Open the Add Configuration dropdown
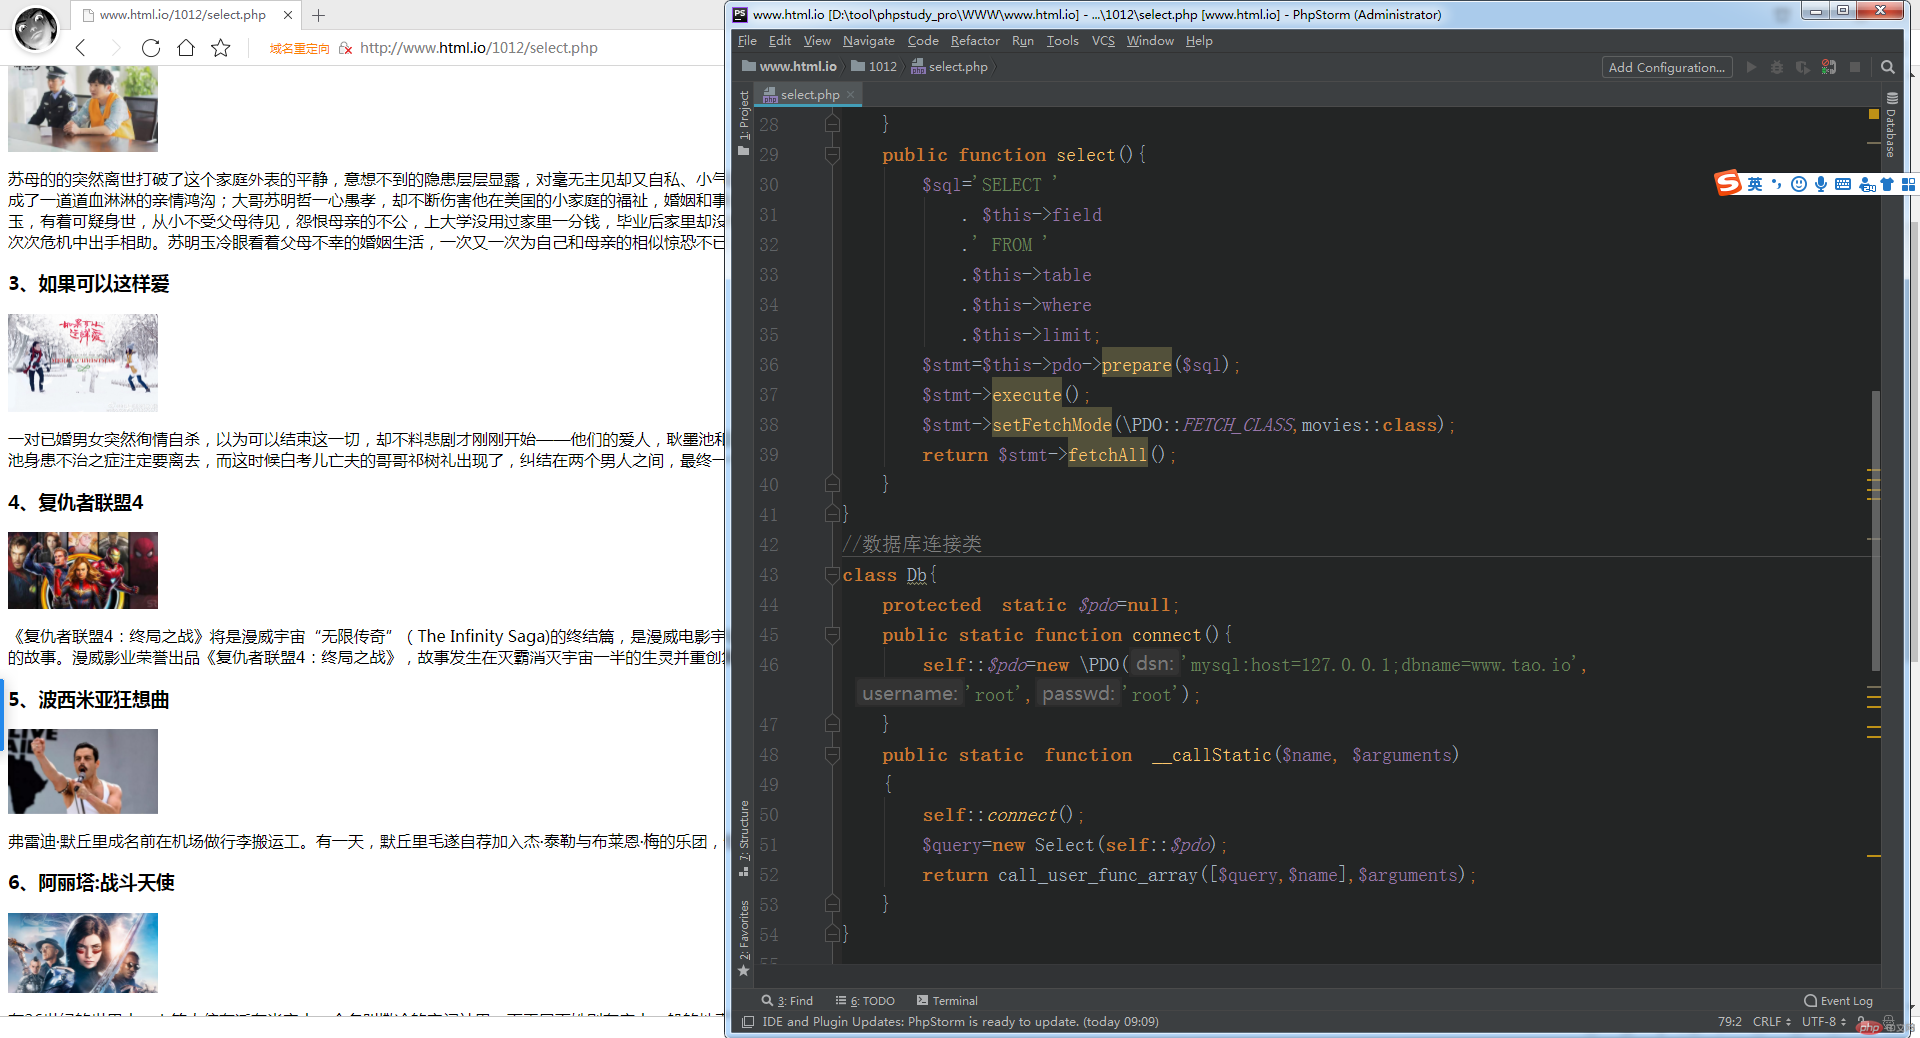This screenshot has height=1038, width=1920. coord(1666,67)
